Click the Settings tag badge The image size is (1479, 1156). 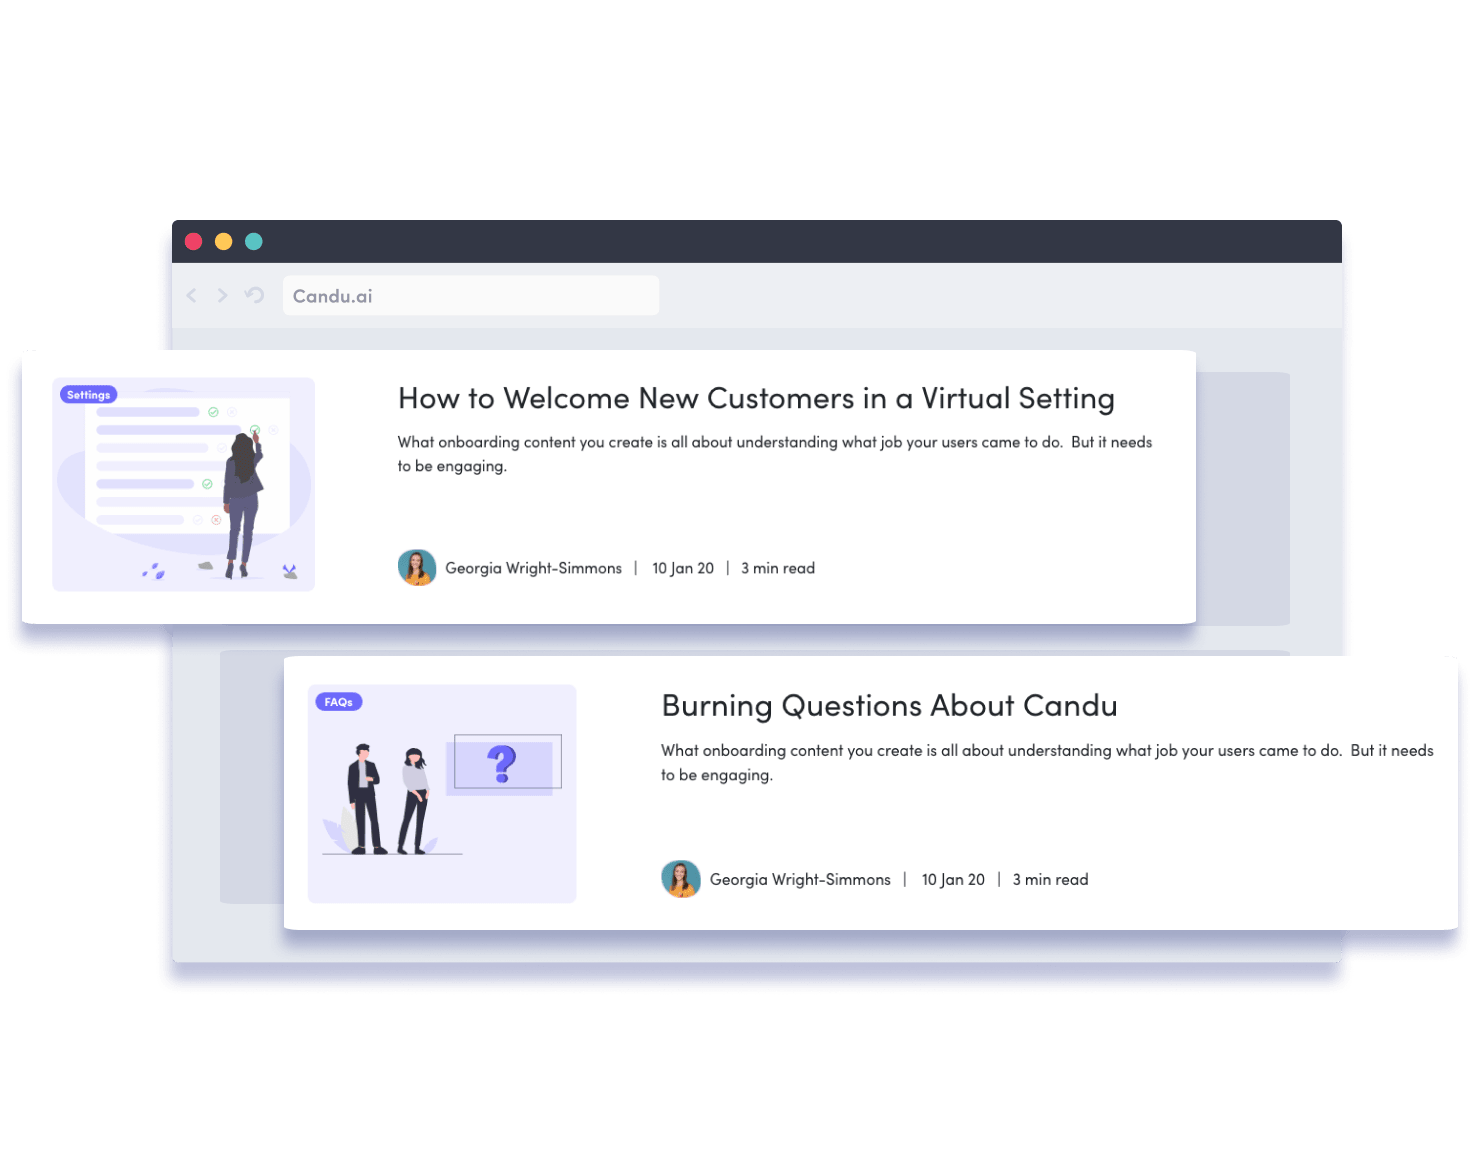[x=89, y=395]
